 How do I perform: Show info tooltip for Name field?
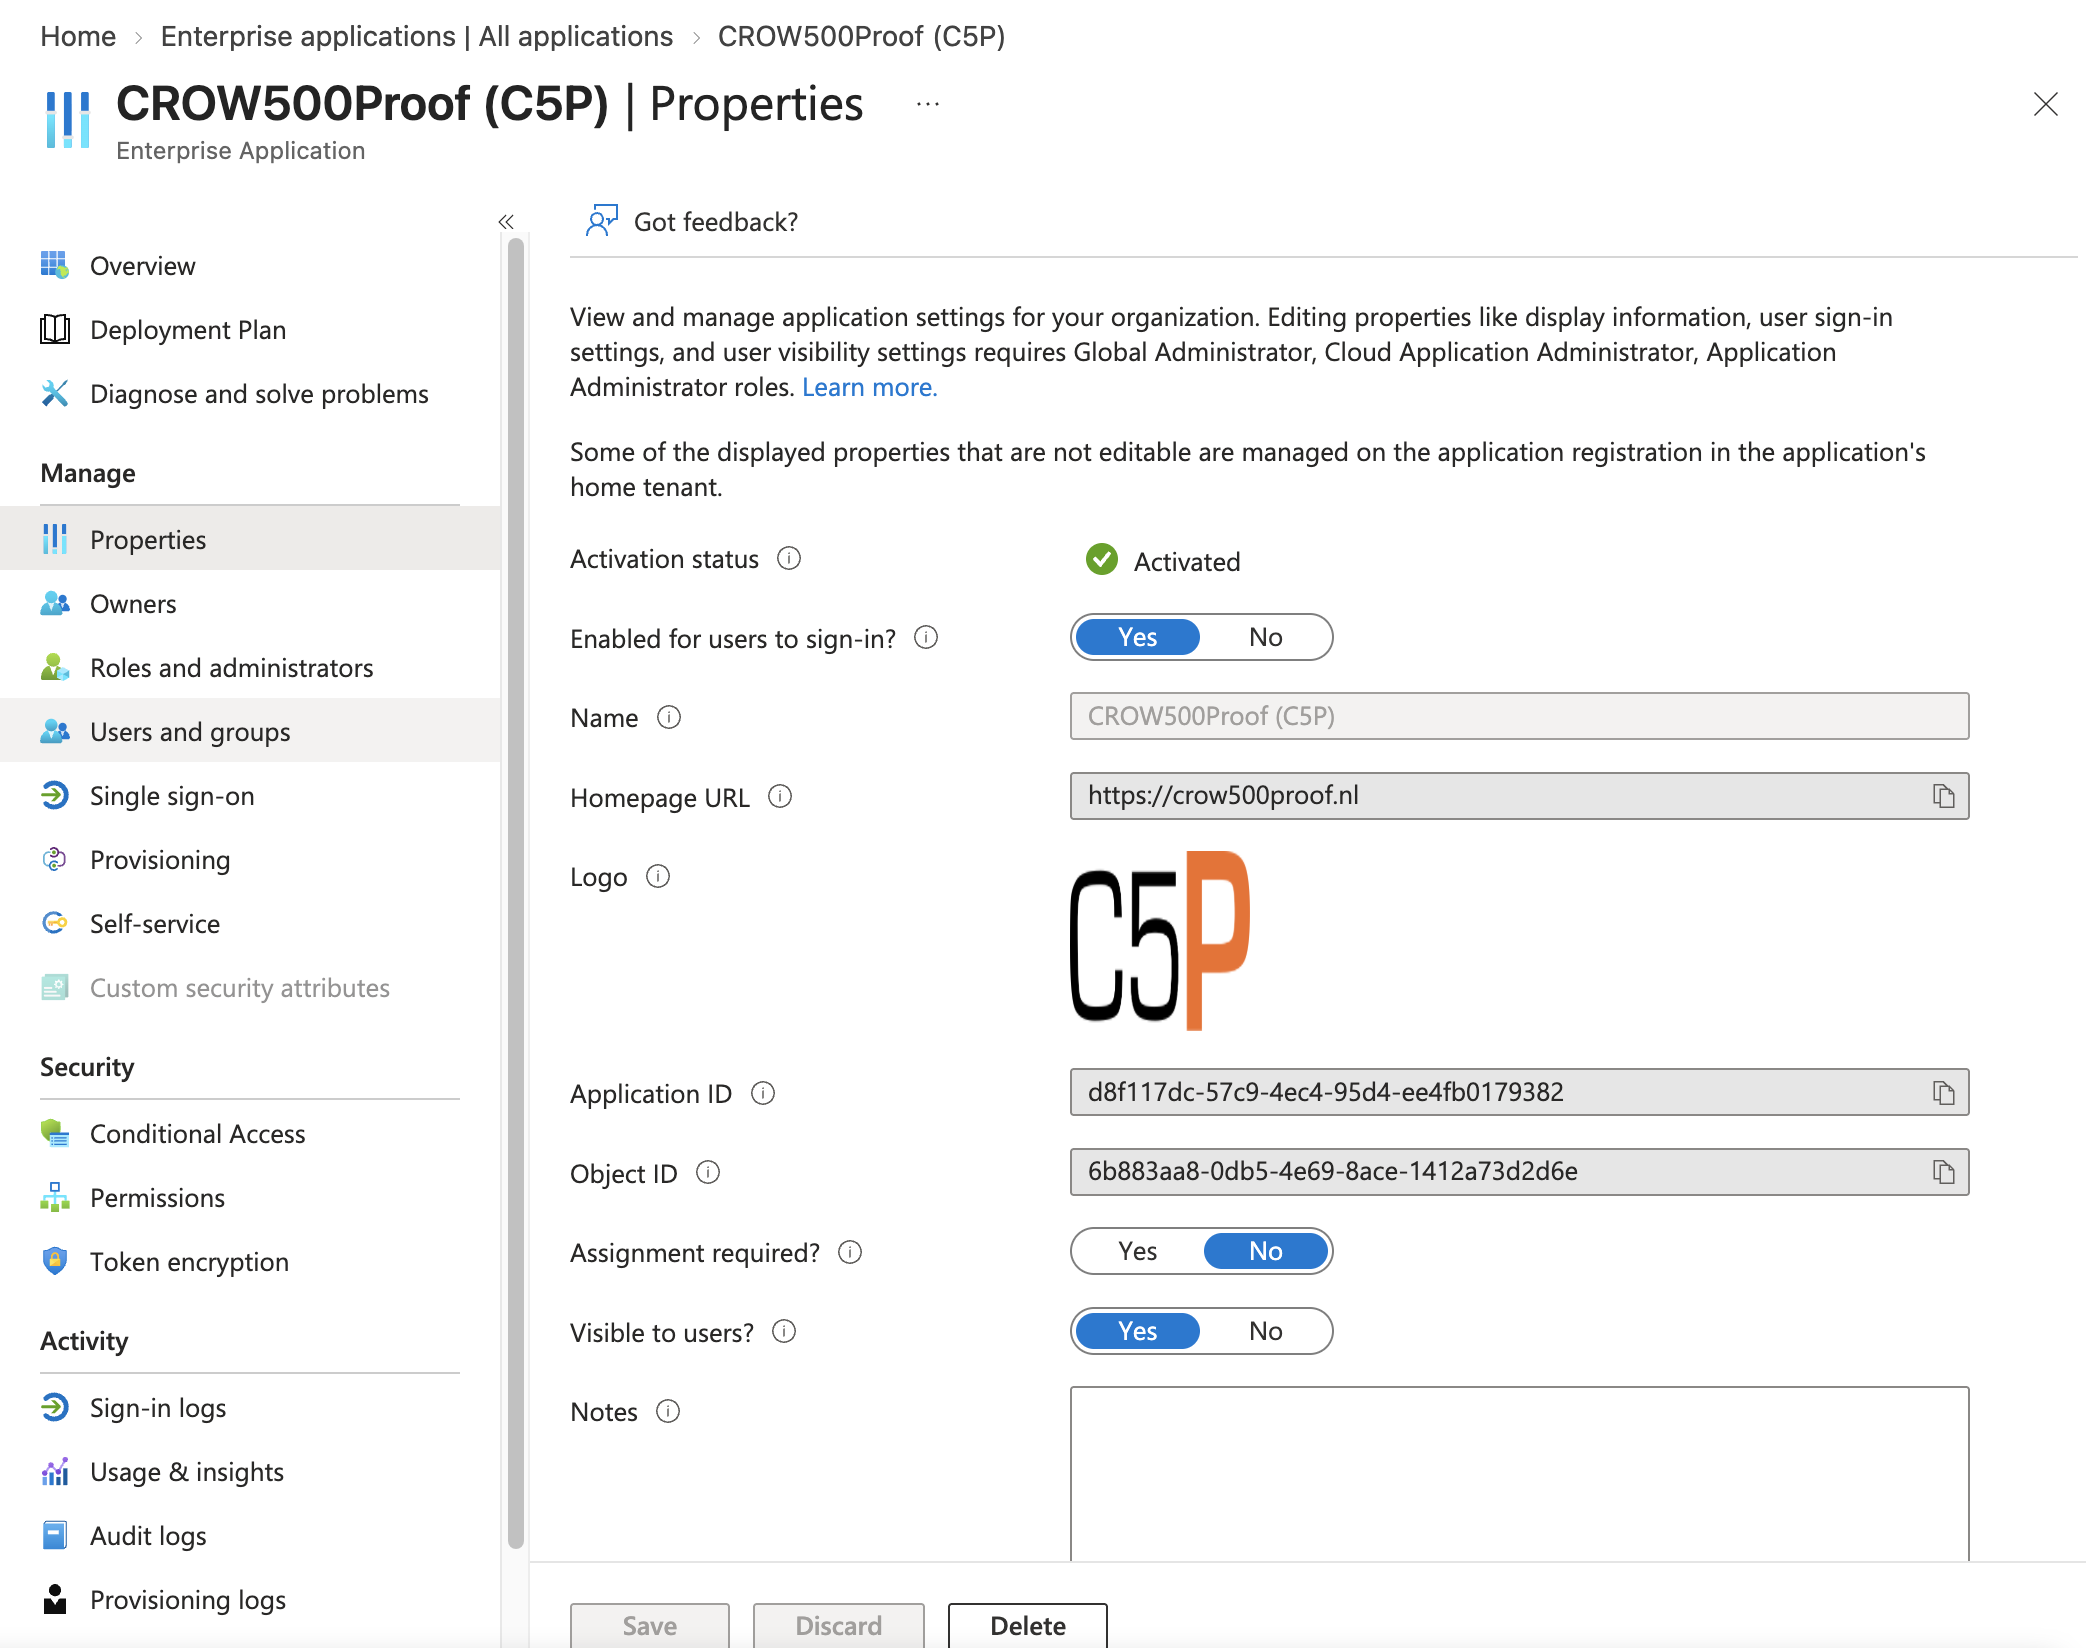(x=669, y=717)
